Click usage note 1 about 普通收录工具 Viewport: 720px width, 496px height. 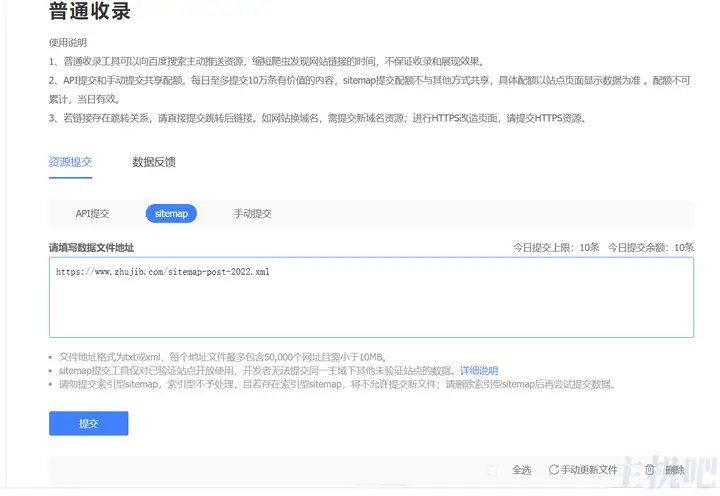pyautogui.click(x=266, y=62)
